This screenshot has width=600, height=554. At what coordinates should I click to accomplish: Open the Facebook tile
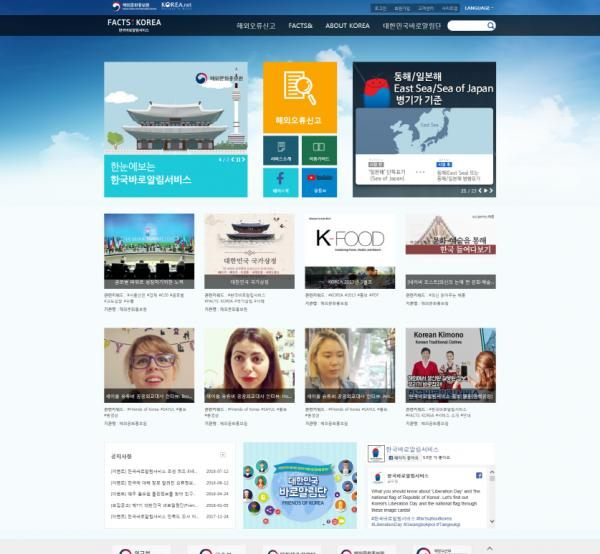280,181
